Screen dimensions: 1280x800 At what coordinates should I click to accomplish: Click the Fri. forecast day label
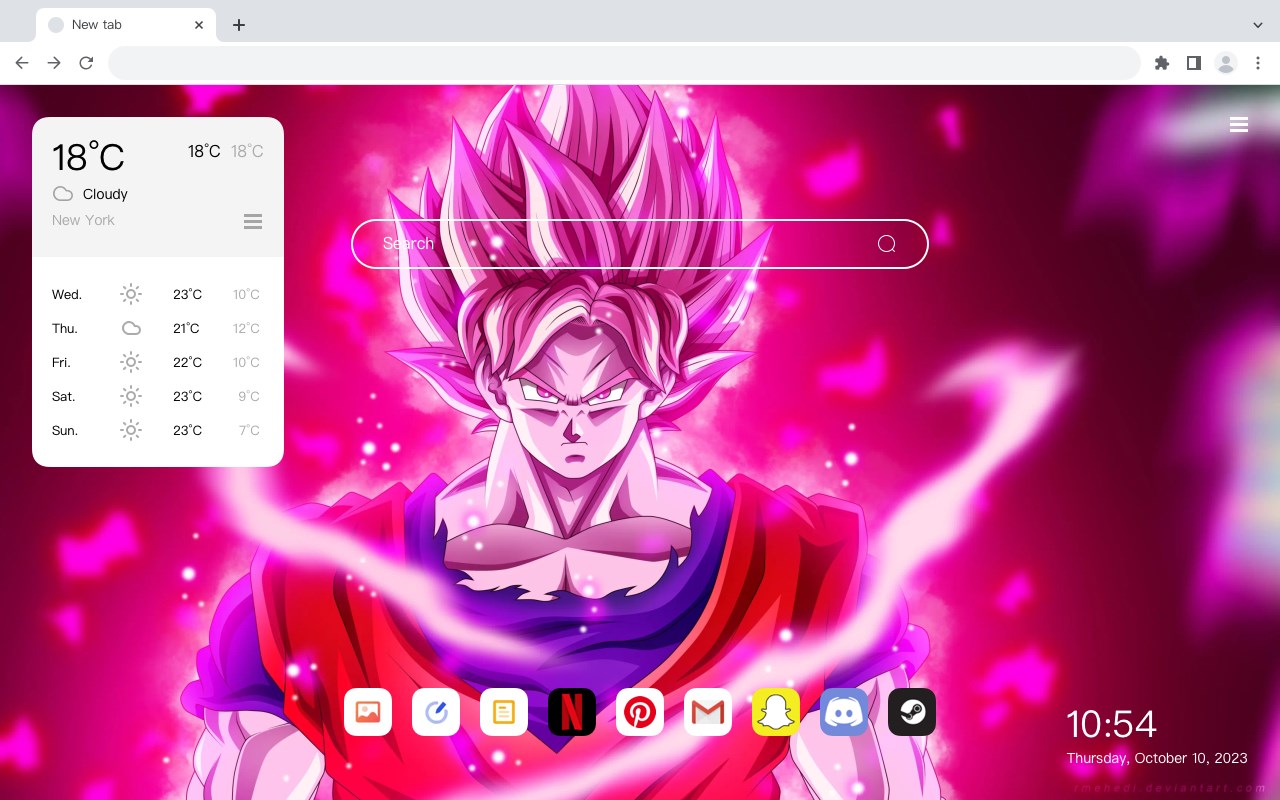tap(61, 362)
